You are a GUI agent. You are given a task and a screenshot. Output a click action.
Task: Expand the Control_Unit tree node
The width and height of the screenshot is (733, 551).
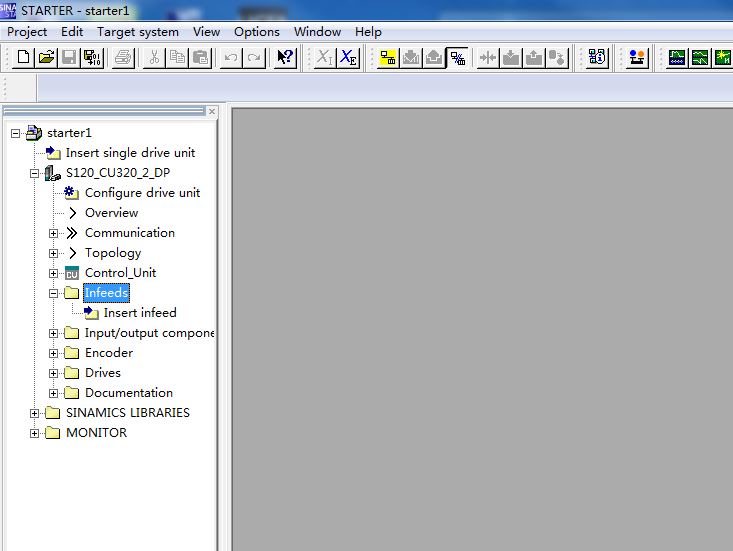(x=54, y=273)
